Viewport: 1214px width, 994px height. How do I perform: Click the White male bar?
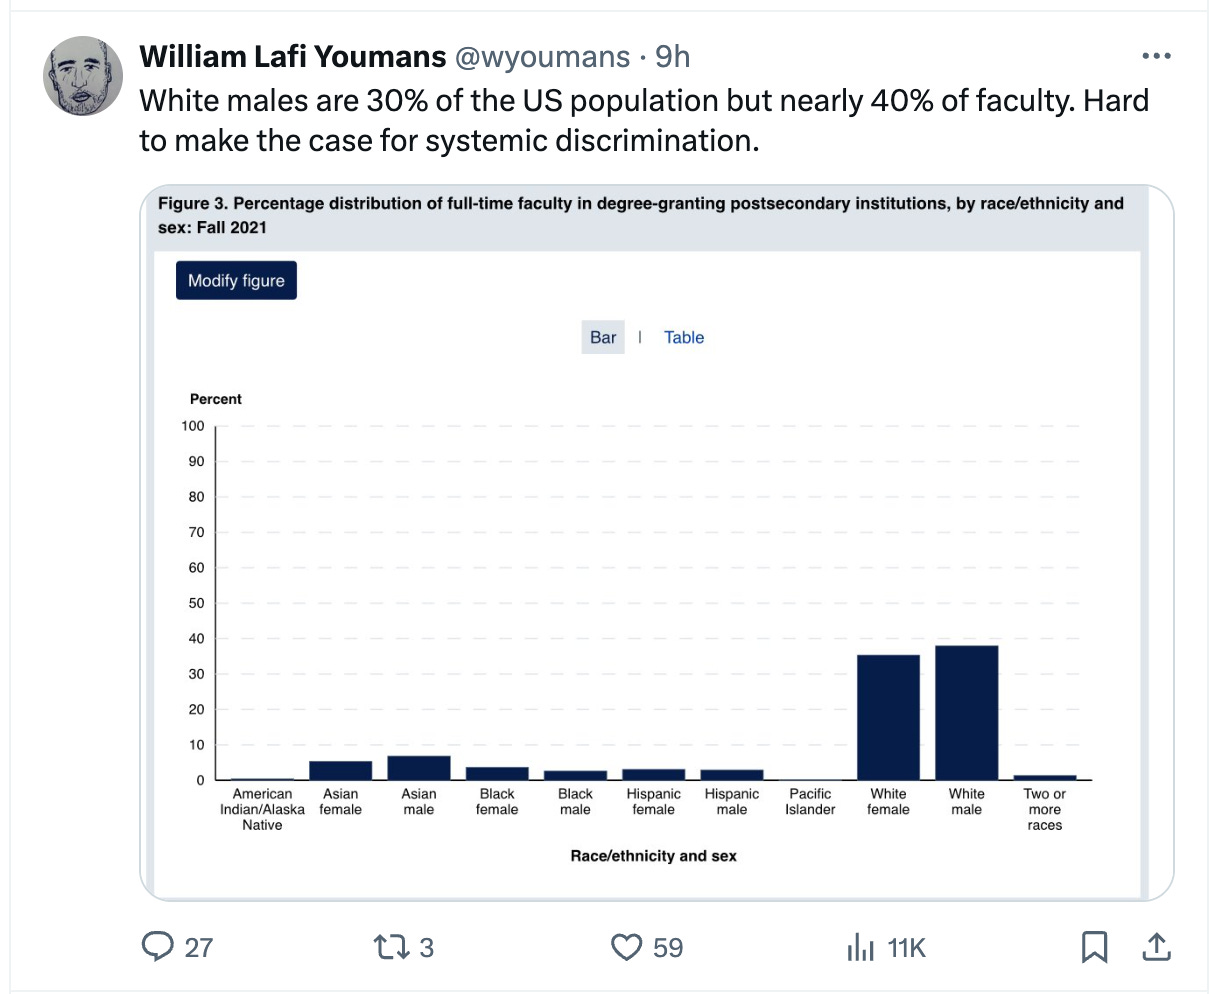(x=966, y=712)
